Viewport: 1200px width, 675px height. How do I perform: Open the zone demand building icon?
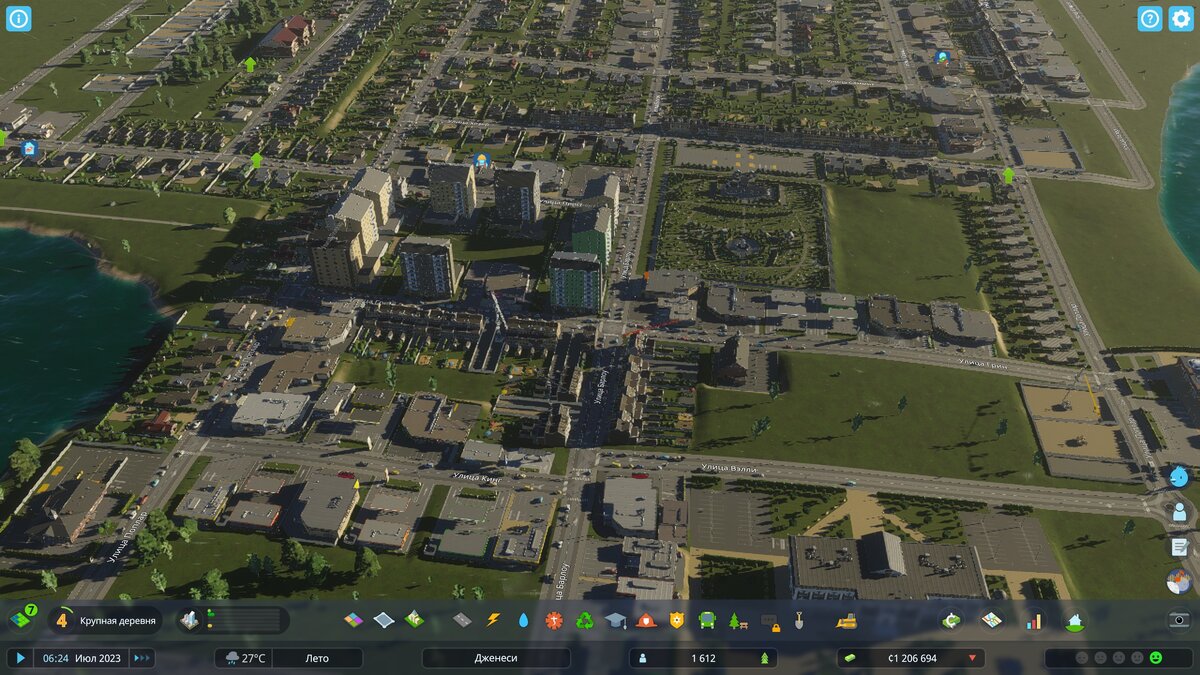(190, 620)
